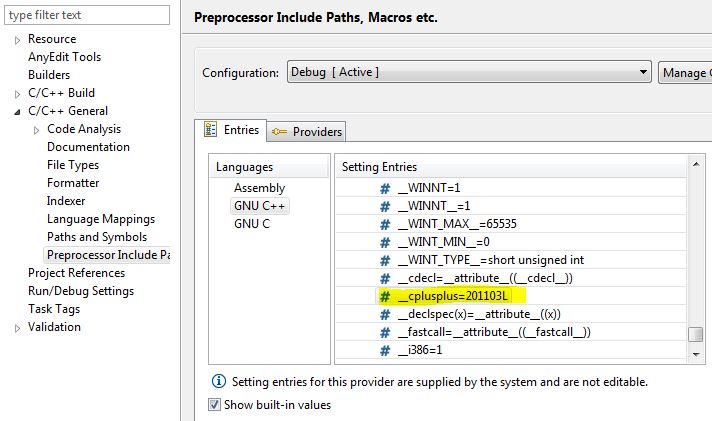Click the Manage Configurations button
712x421 pixels.
[685, 72]
